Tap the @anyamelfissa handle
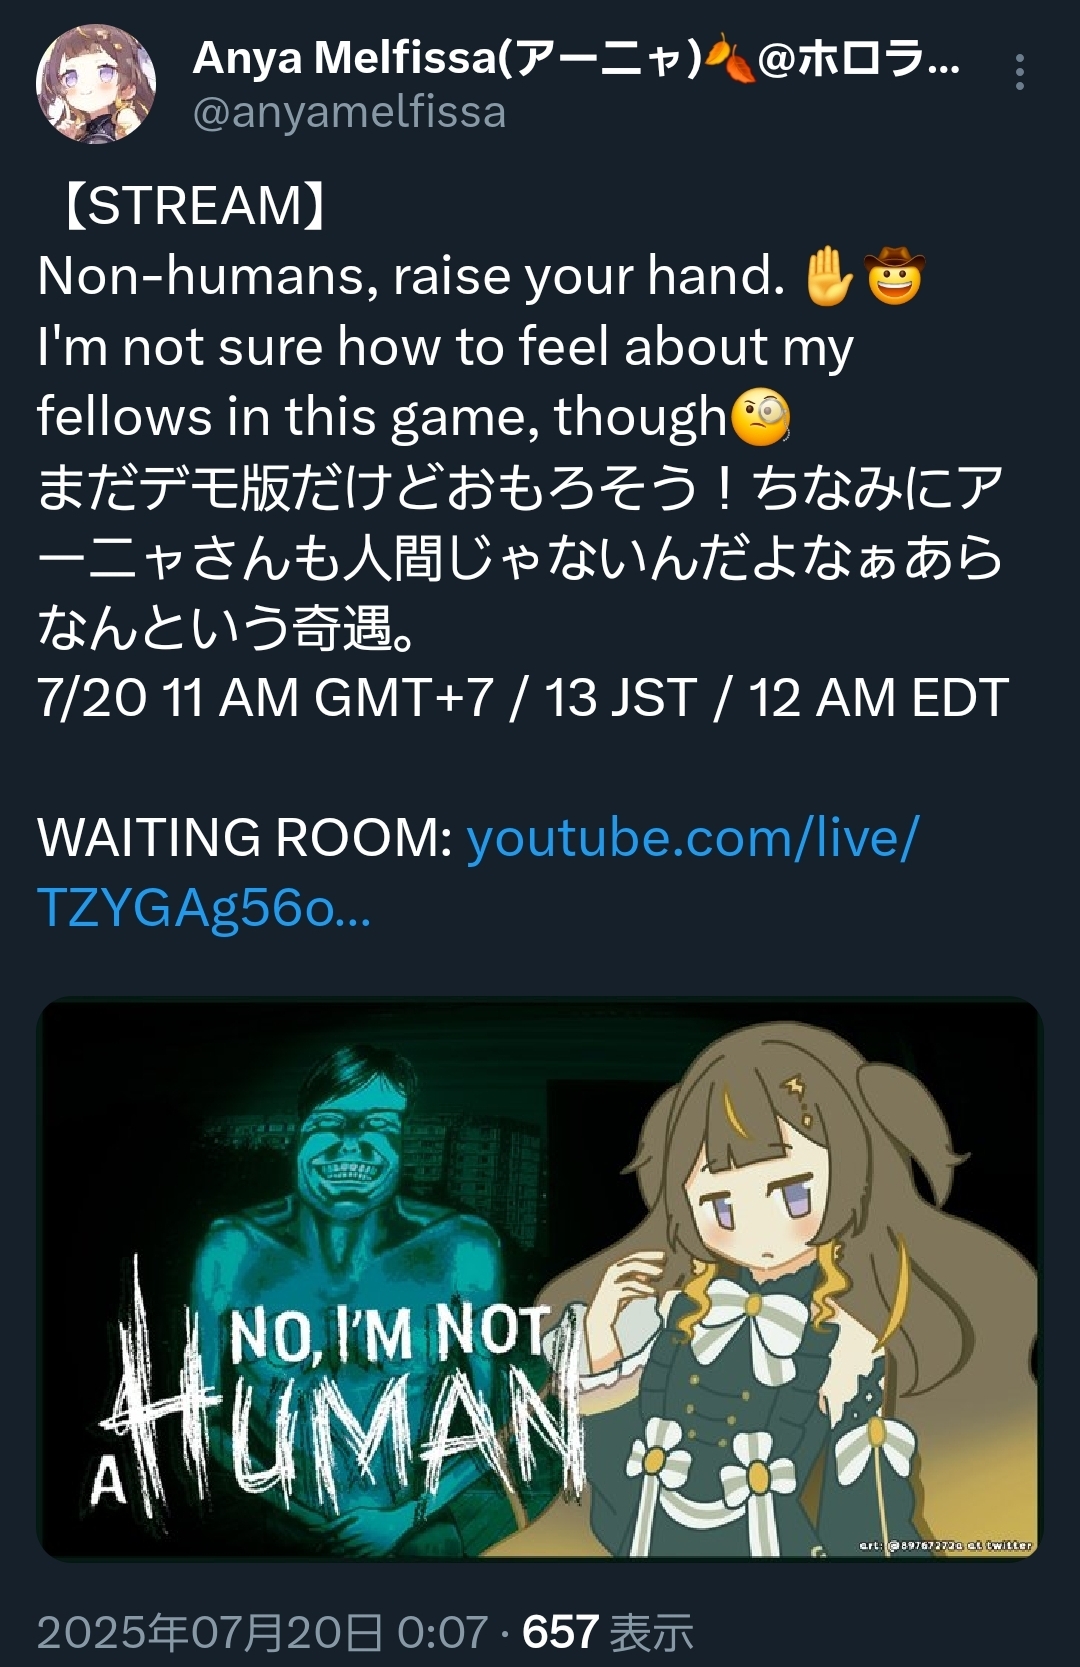 click(x=349, y=112)
